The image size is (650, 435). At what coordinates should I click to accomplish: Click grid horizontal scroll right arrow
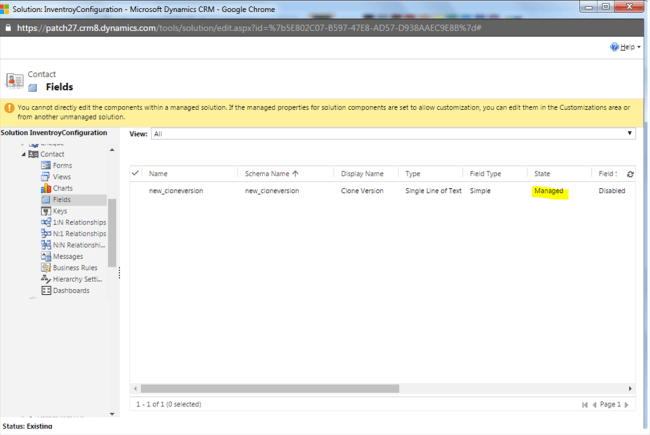pyautogui.click(x=630, y=389)
